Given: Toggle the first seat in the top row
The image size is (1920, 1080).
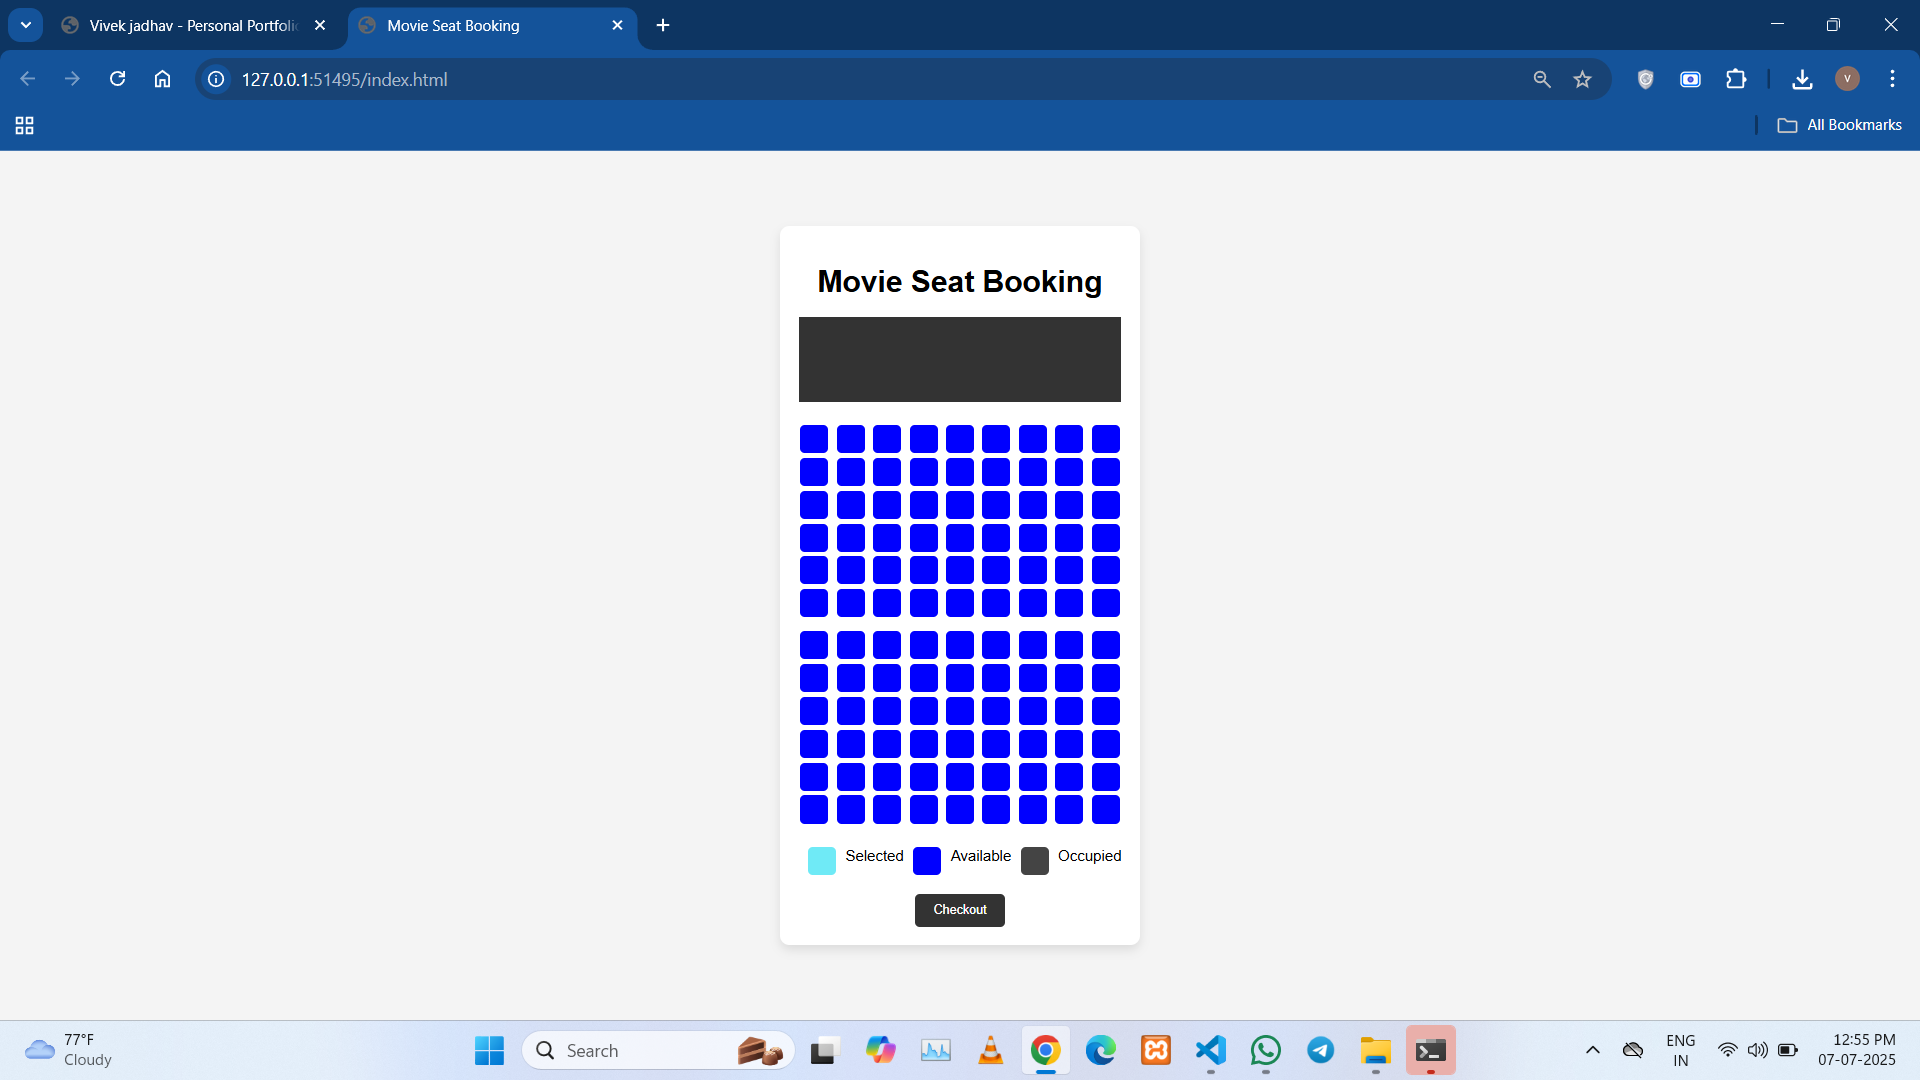Looking at the screenshot, I should [x=814, y=439].
